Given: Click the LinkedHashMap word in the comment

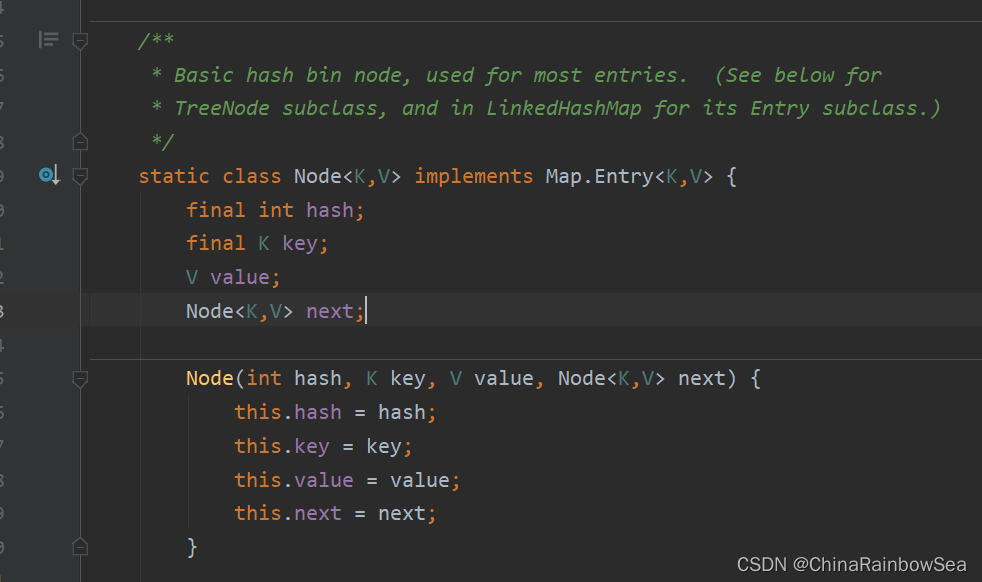Looking at the screenshot, I should (564, 108).
